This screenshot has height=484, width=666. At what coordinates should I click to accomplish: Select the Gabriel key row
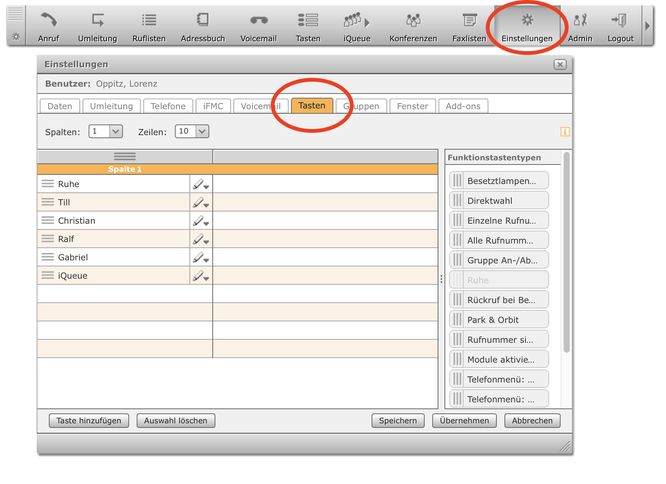point(113,257)
